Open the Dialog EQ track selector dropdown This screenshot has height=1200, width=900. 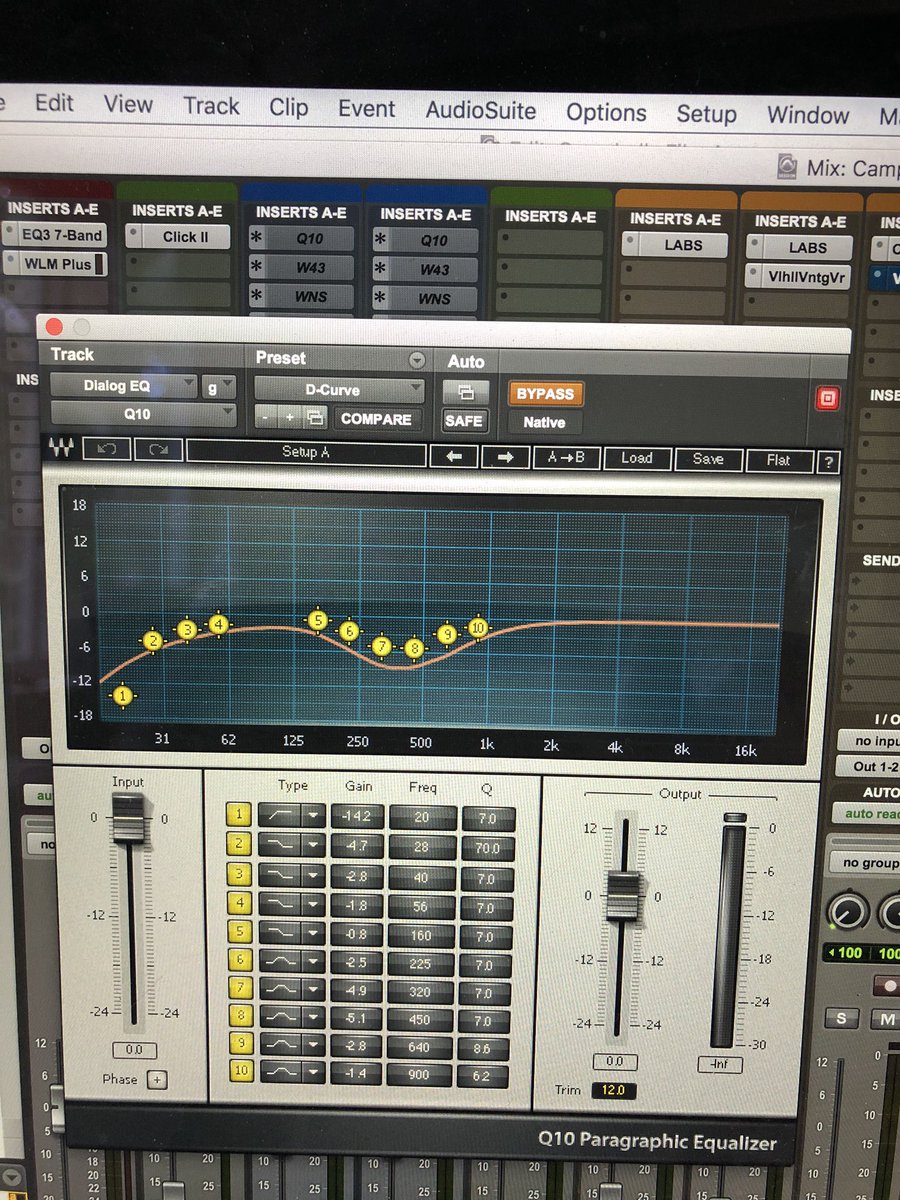click(x=124, y=385)
